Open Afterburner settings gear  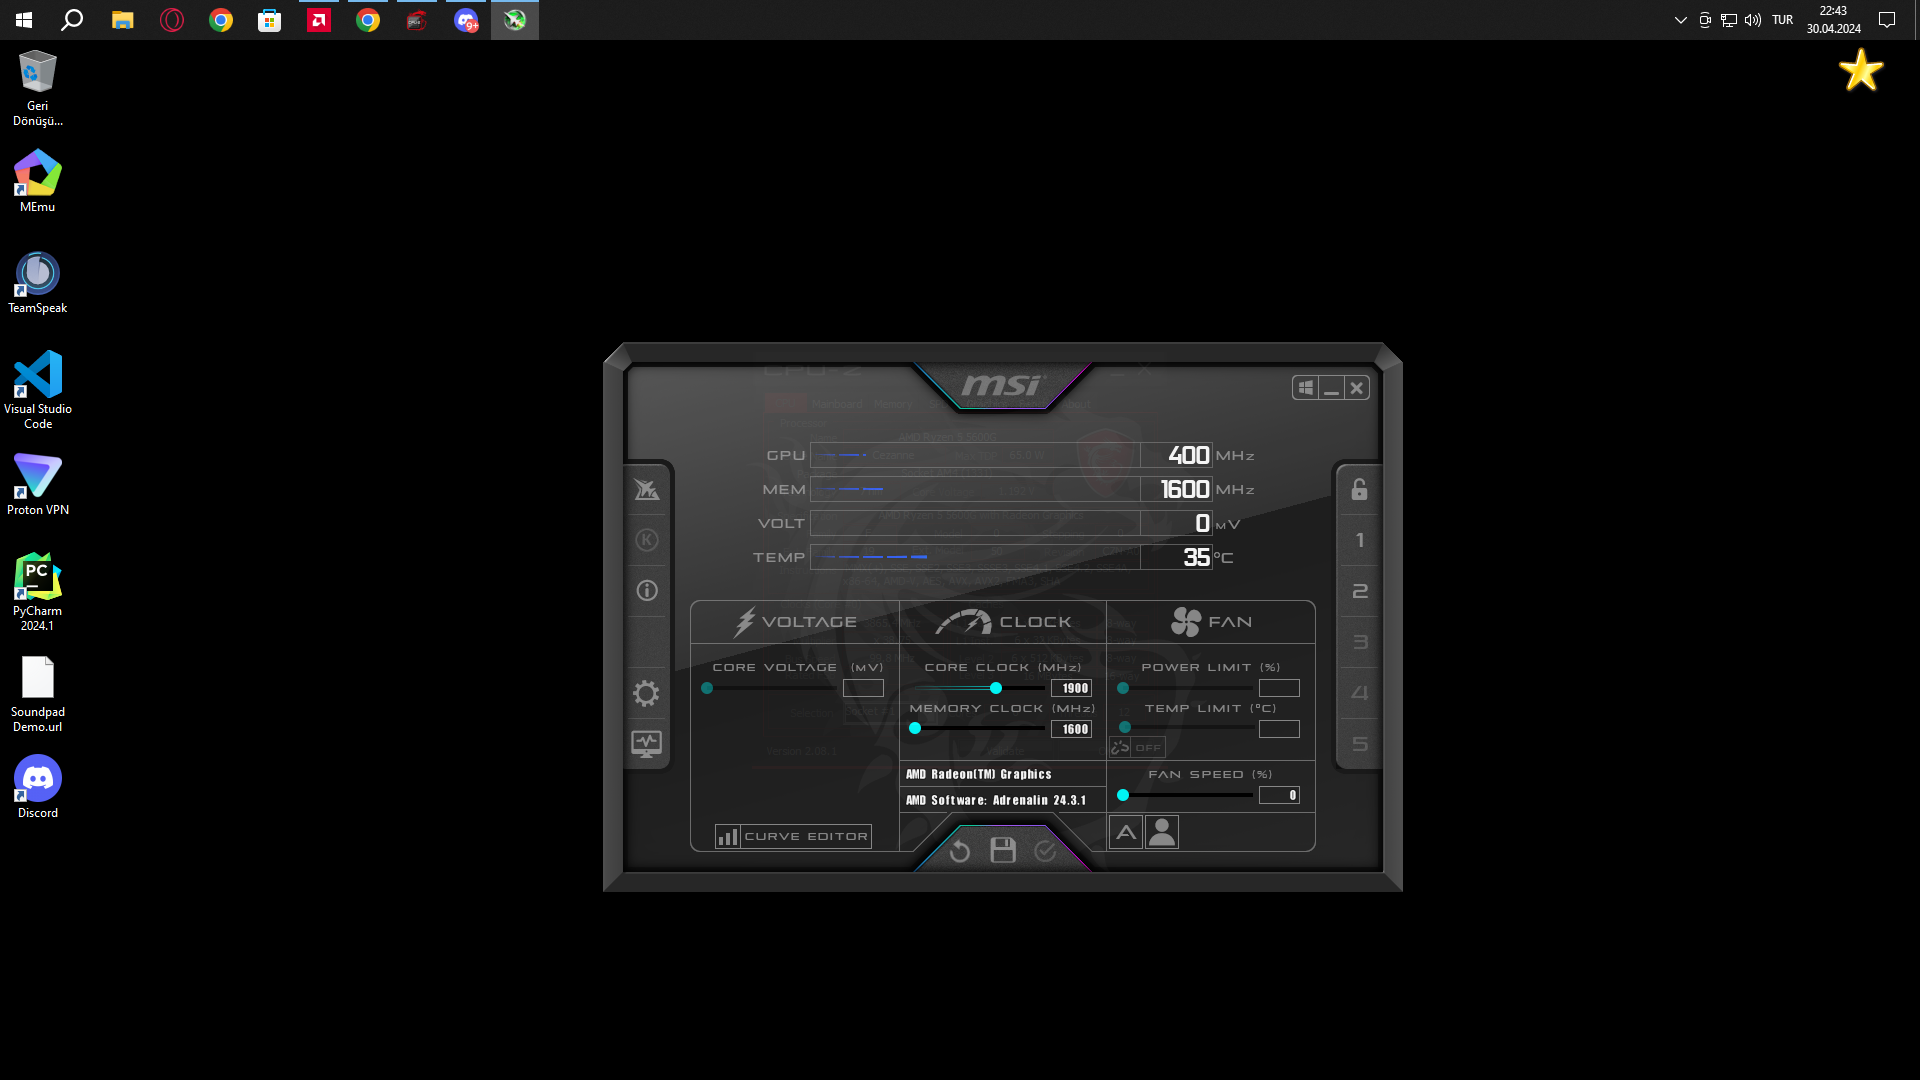pyautogui.click(x=647, y=693)
